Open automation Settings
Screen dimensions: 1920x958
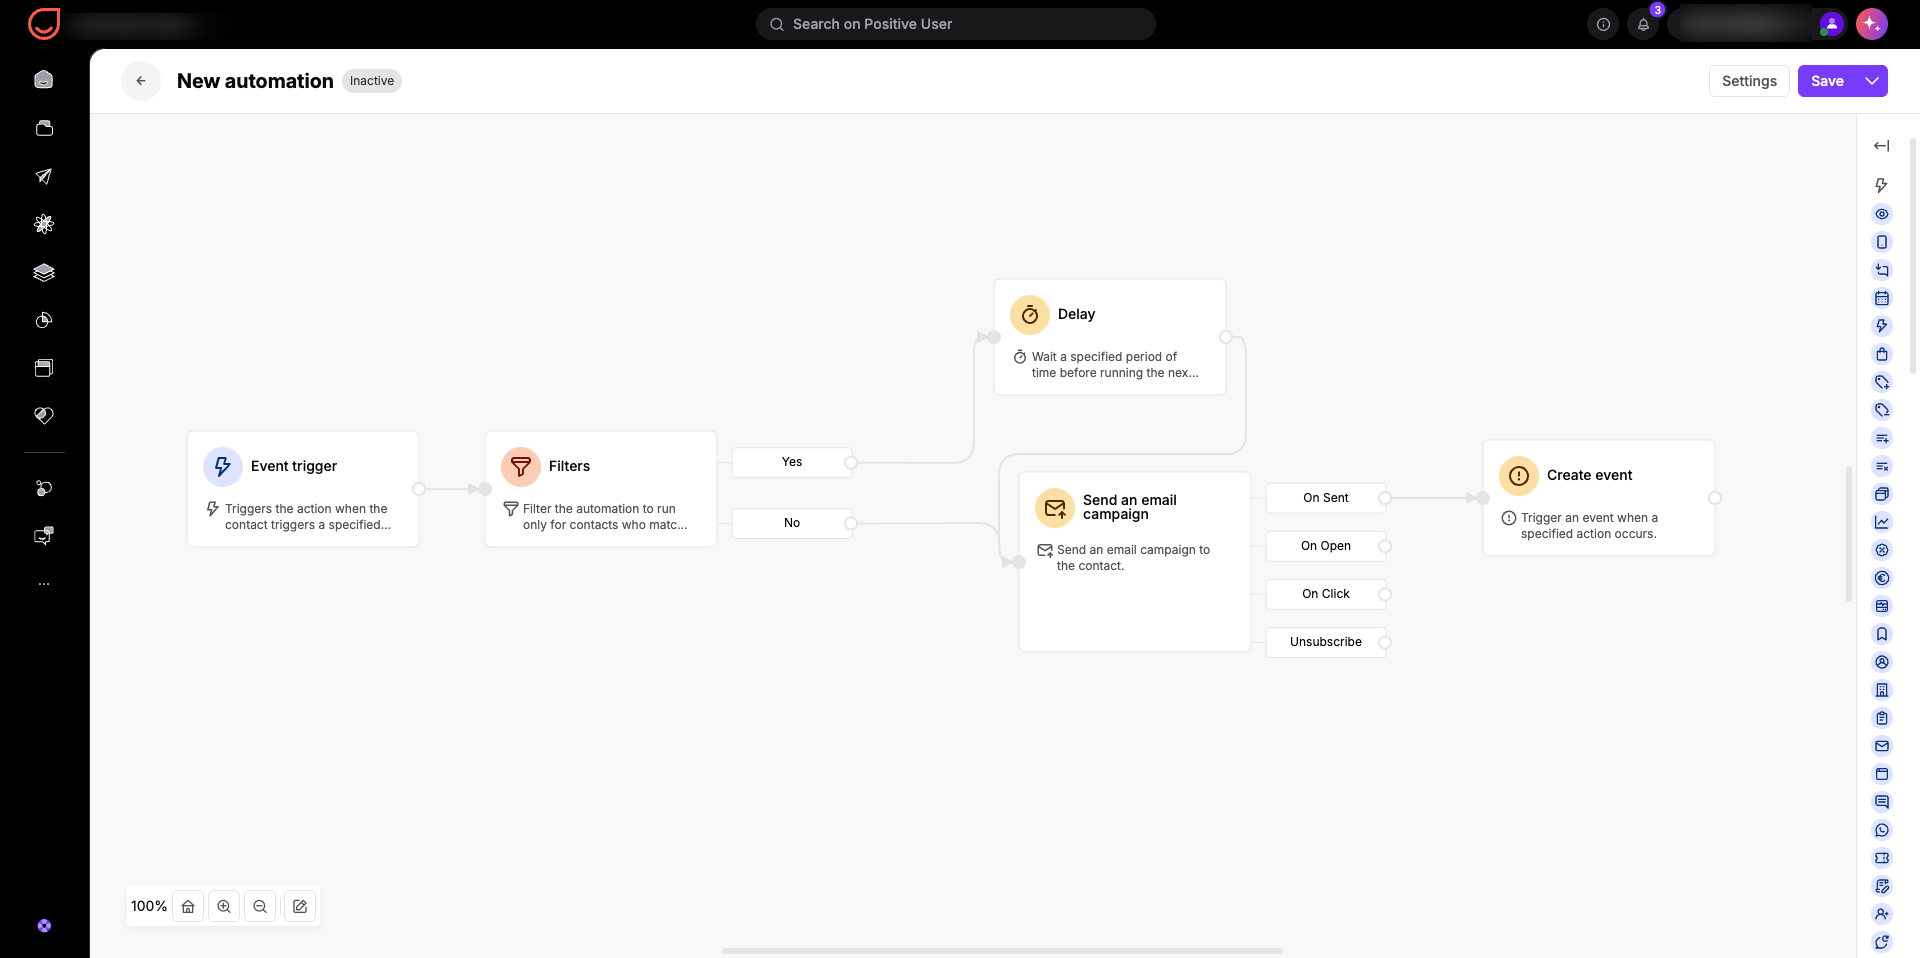pyautogui.click(x=1749, y=81)
